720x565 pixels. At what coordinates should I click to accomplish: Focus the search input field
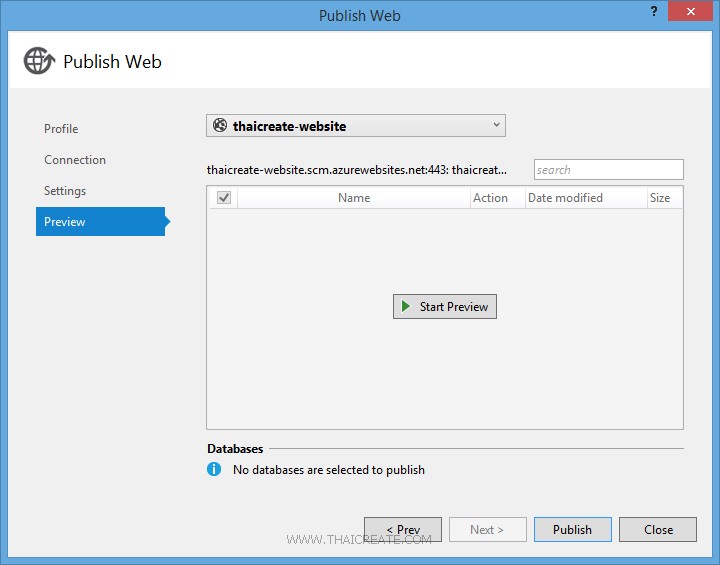click(608, 170)
